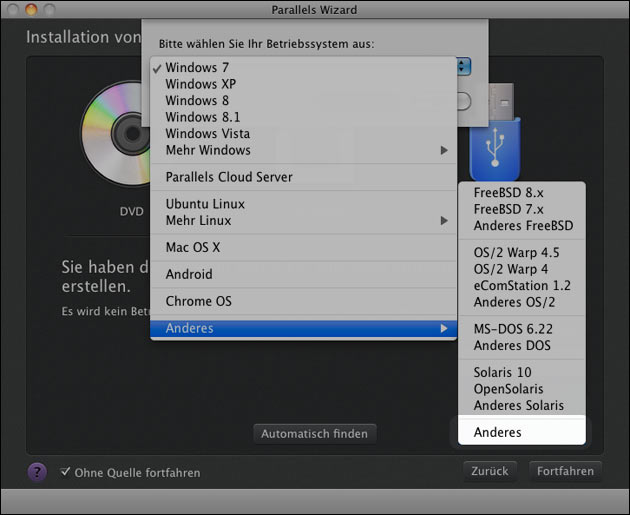Select FreeBSD 7.x
The image size is (630, 515).
522,209
